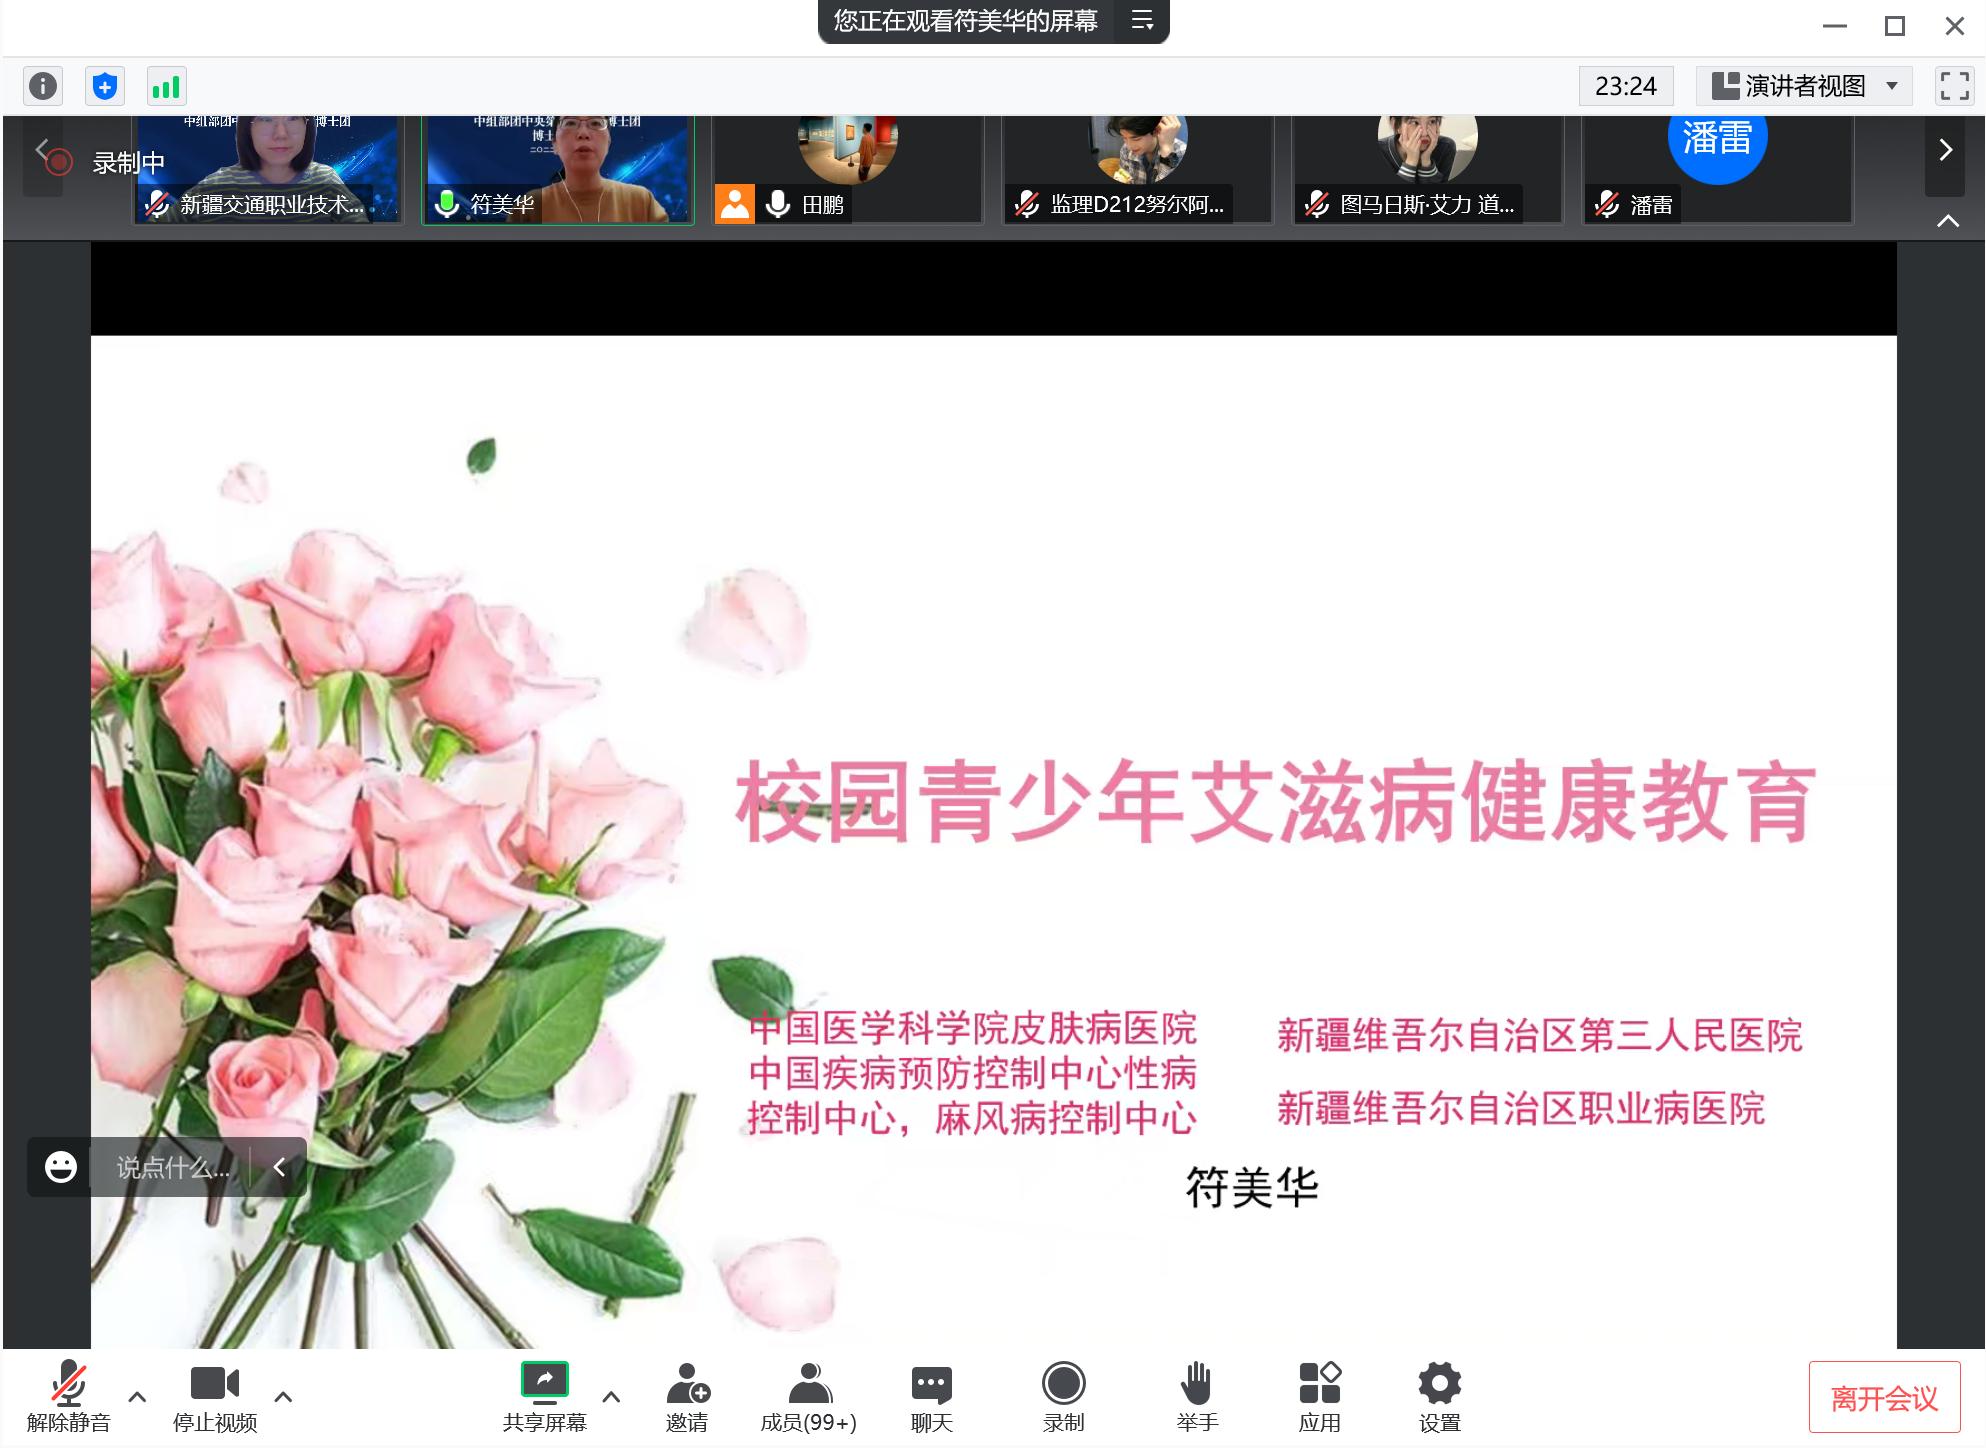This screenshot has width=1986, height=1448.
Task: Click the Apps icon
Action: tap(1319, 1396)
